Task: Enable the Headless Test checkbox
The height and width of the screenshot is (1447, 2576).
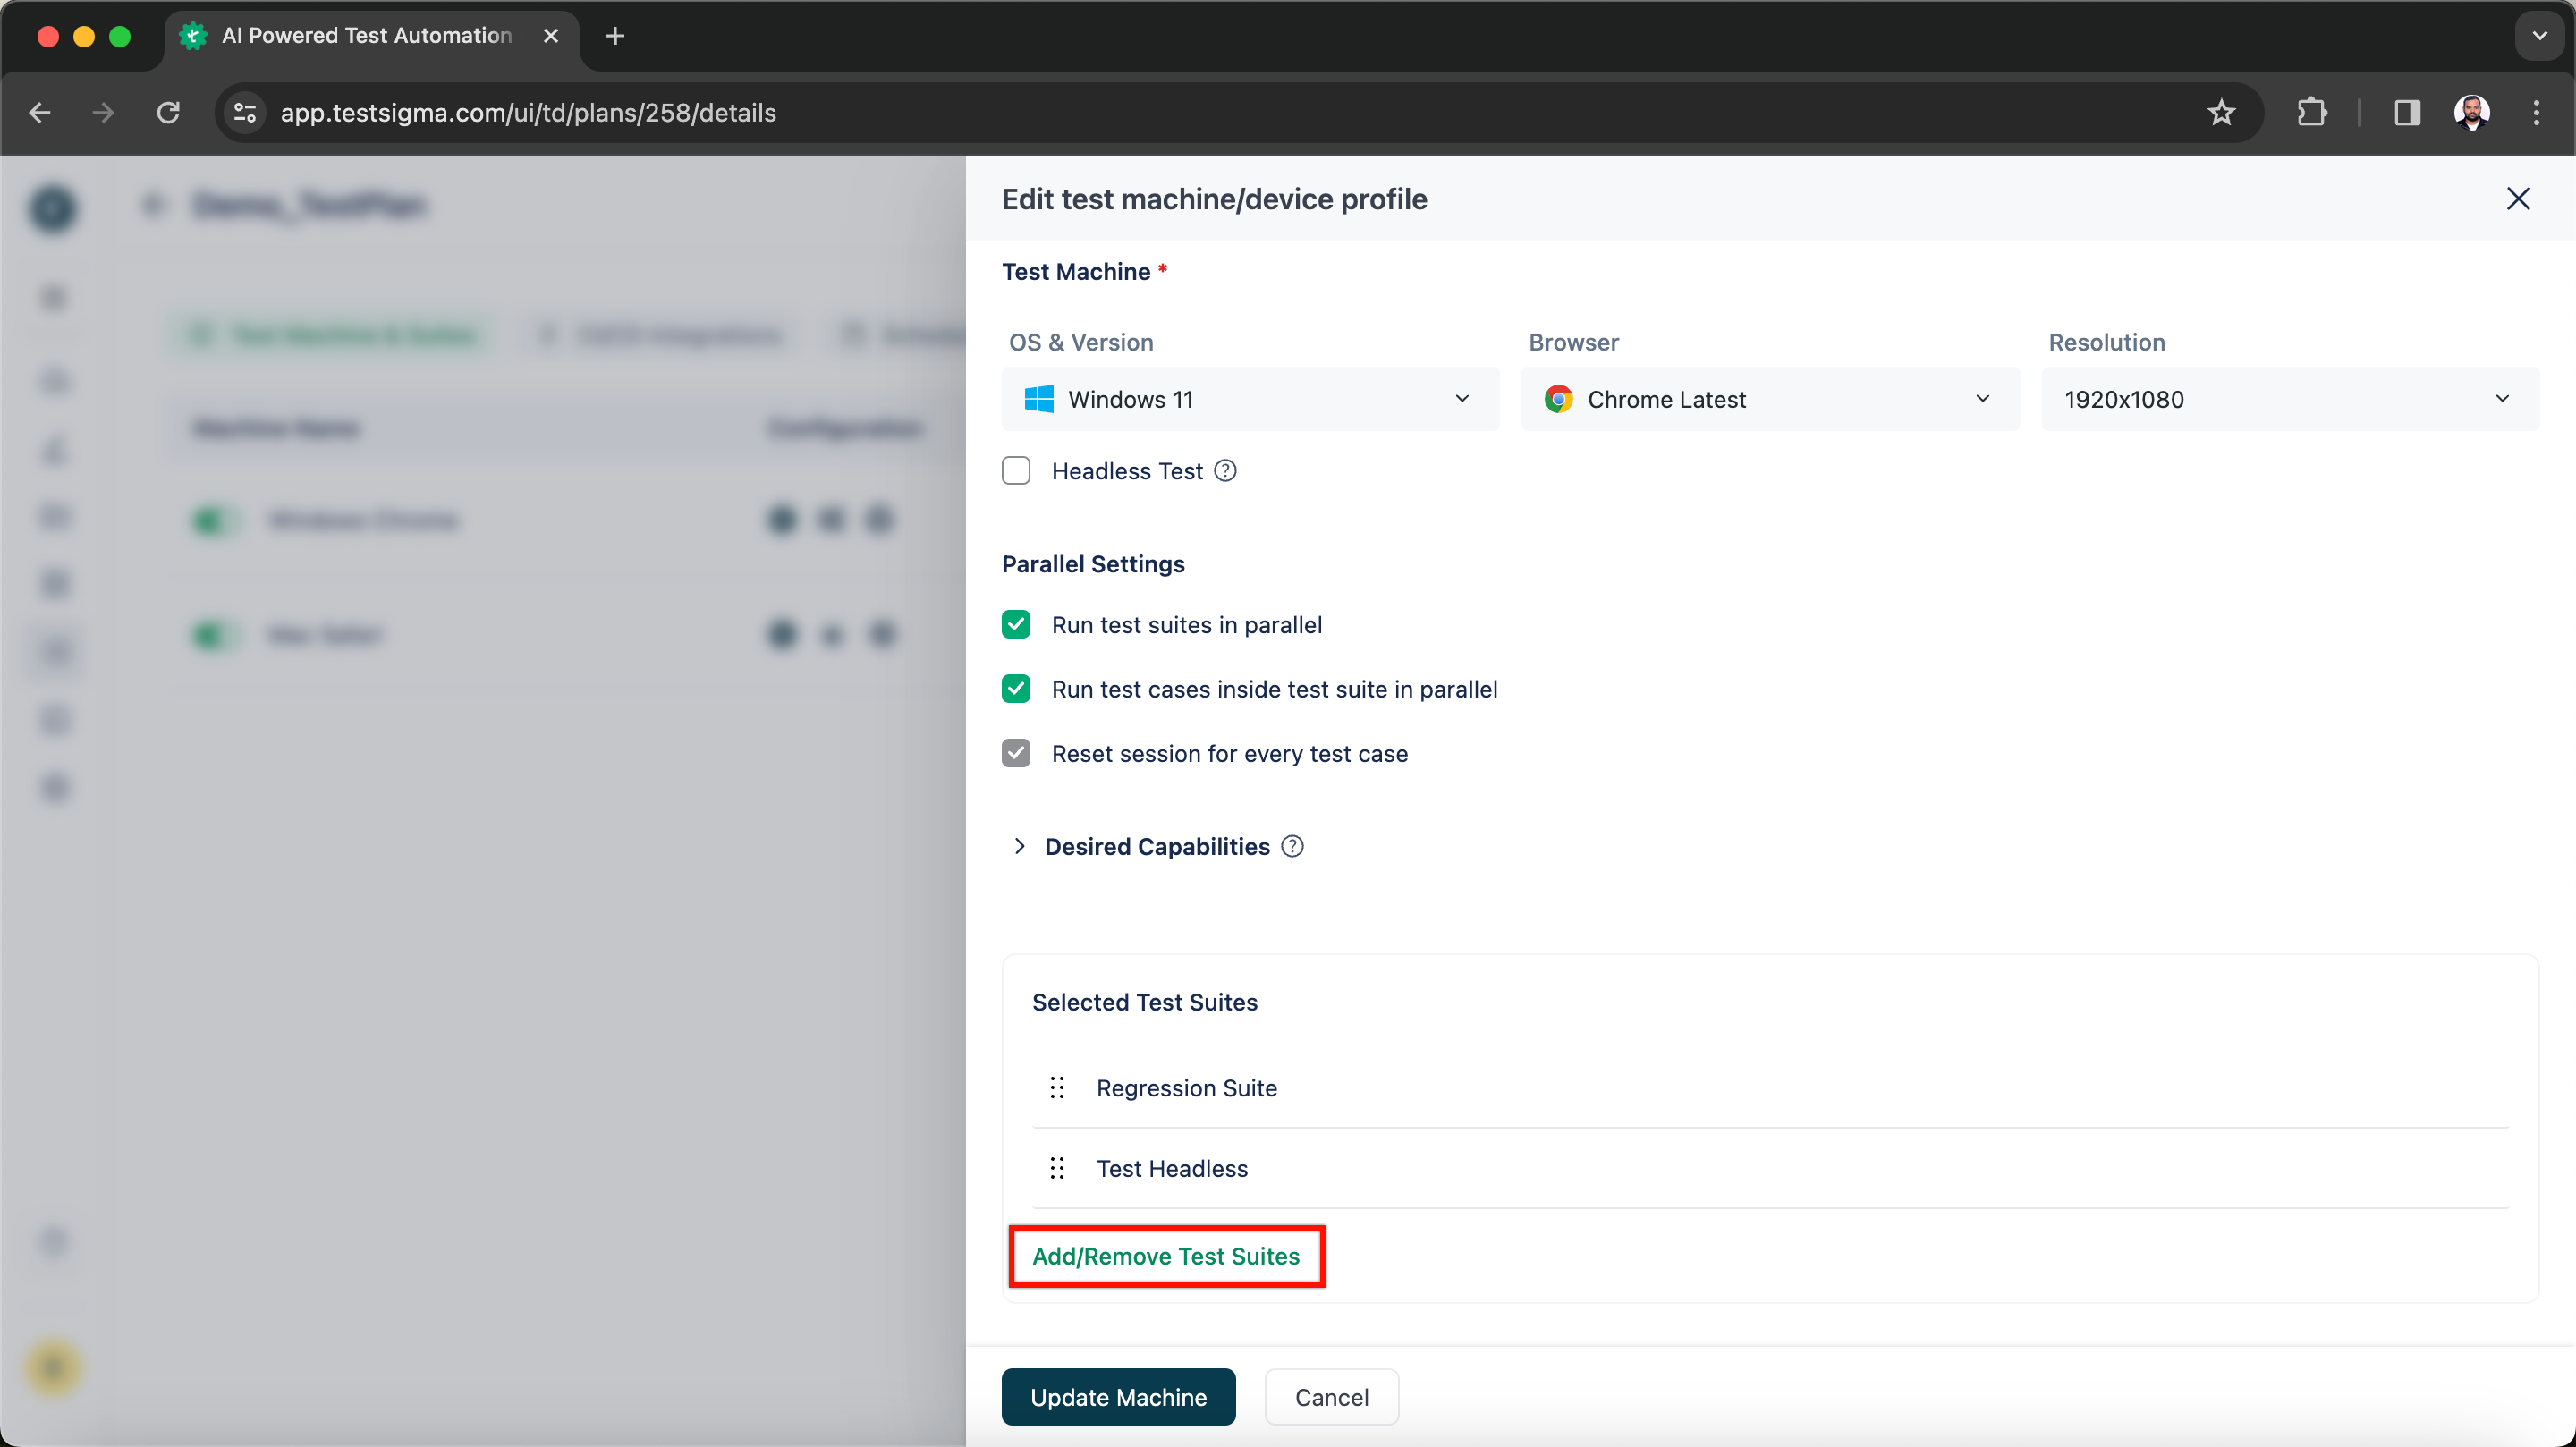Action: pyautogui.click(x=1016, y=471)
